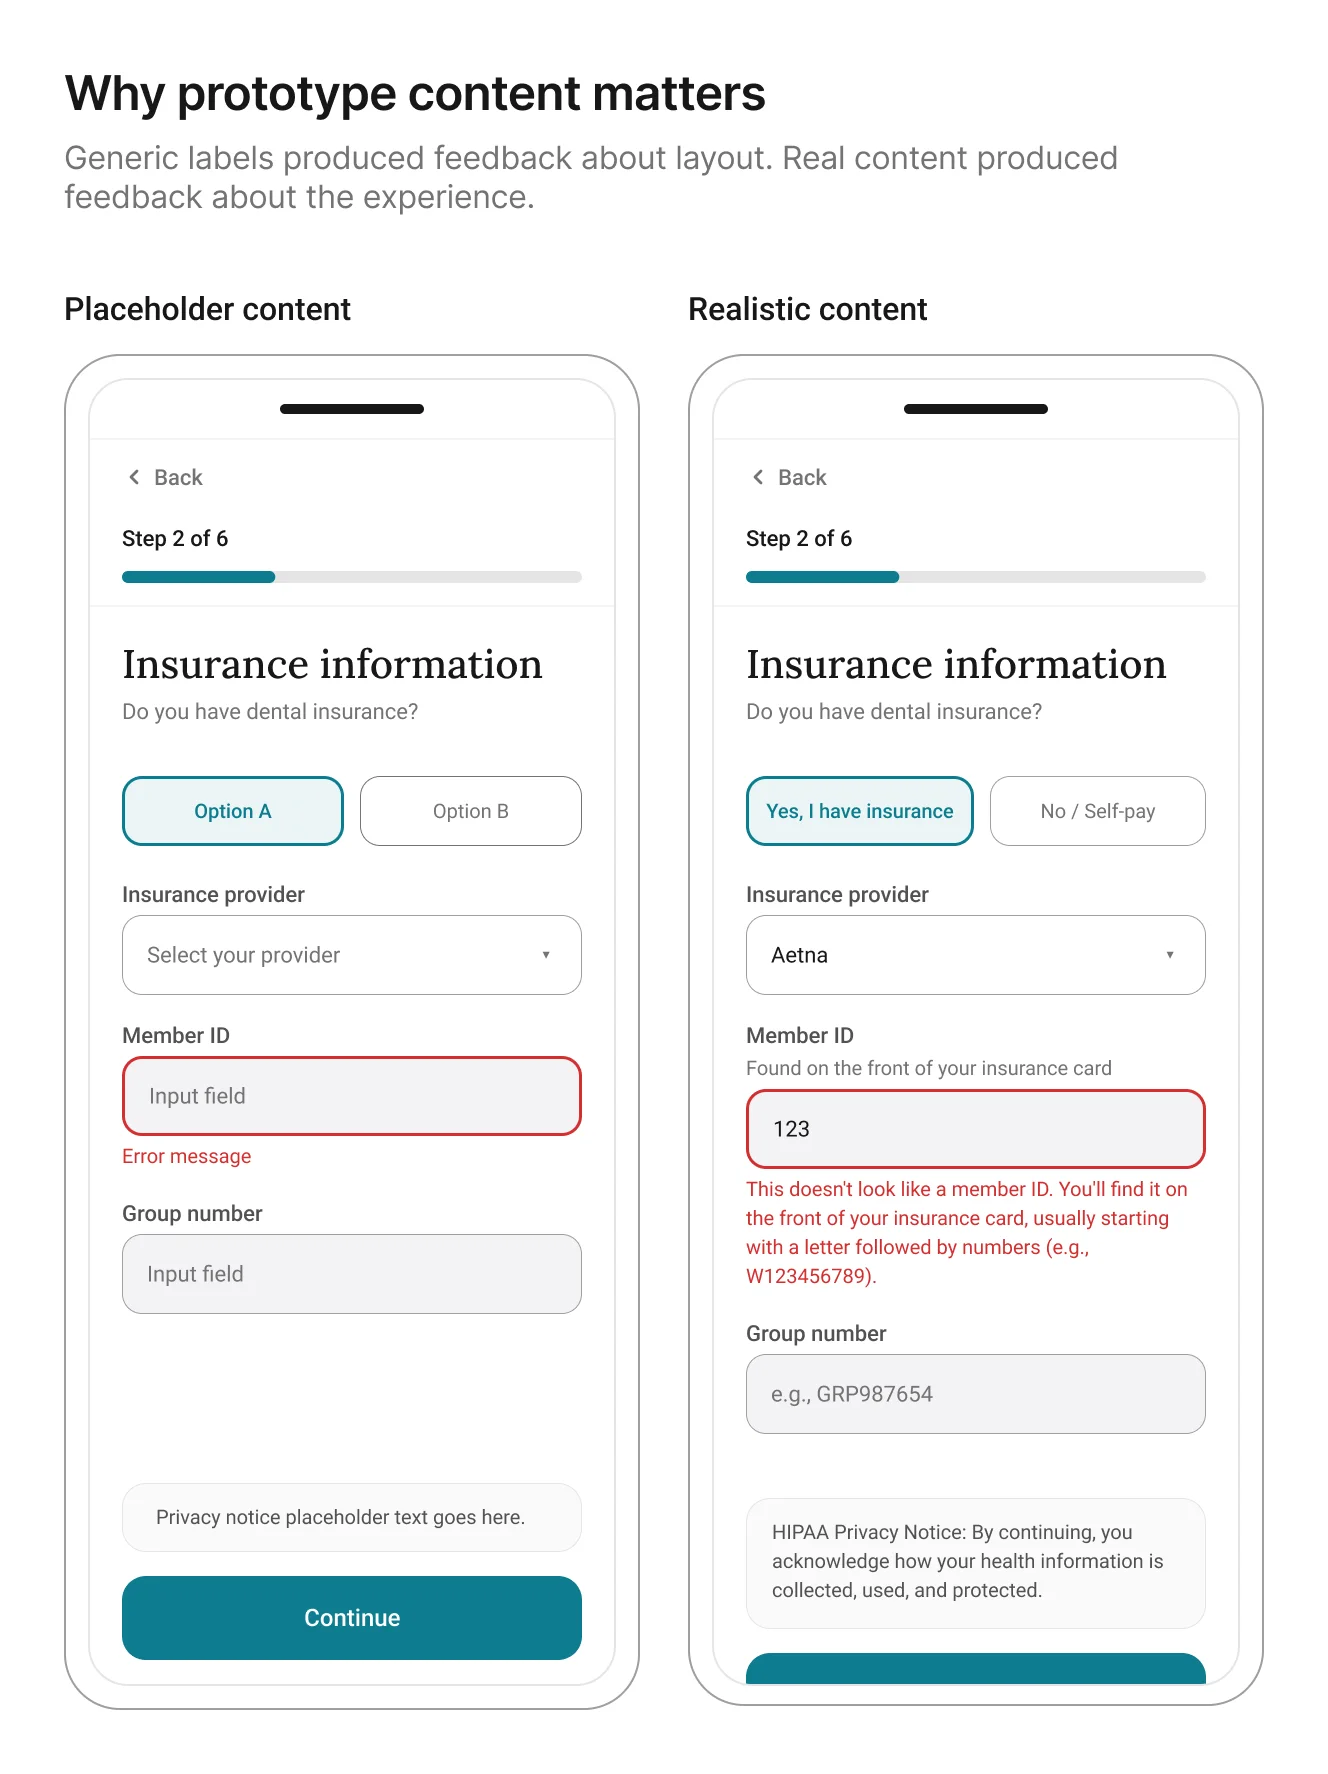Screen dimensions: 1328x1774
Task: Click the placeholder Group number input field
Action: coord(352,1274)
